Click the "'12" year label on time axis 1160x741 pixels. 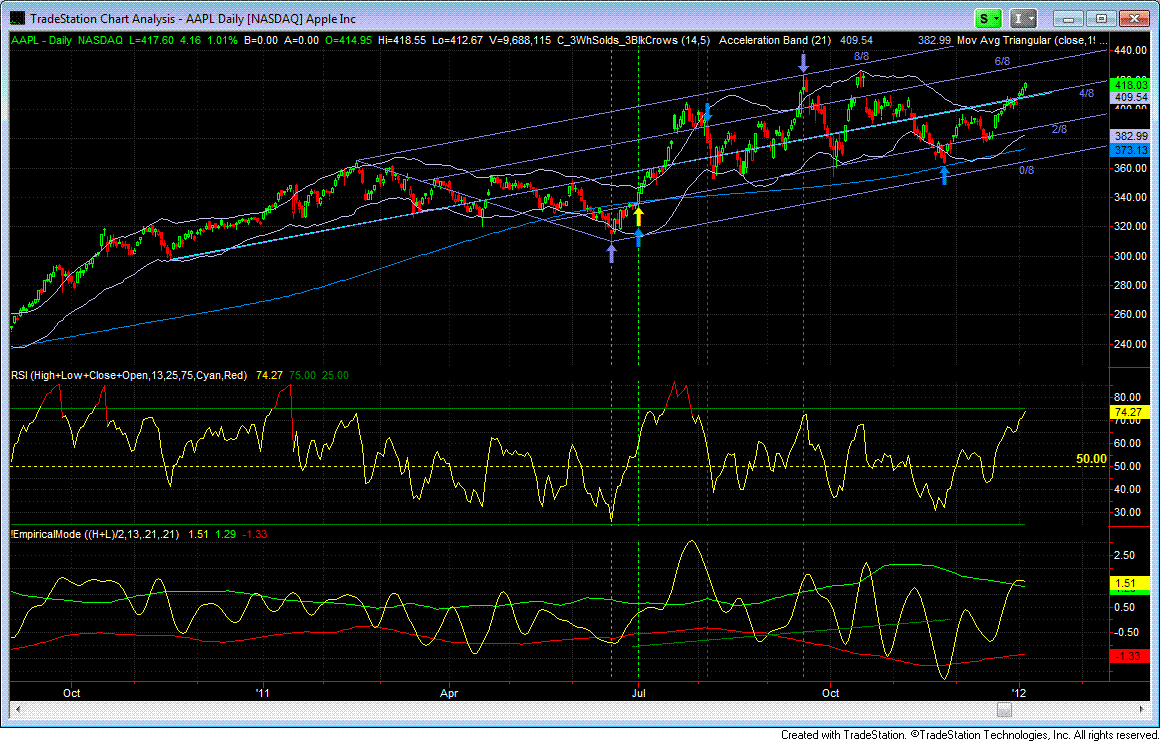pos(1021,693)
